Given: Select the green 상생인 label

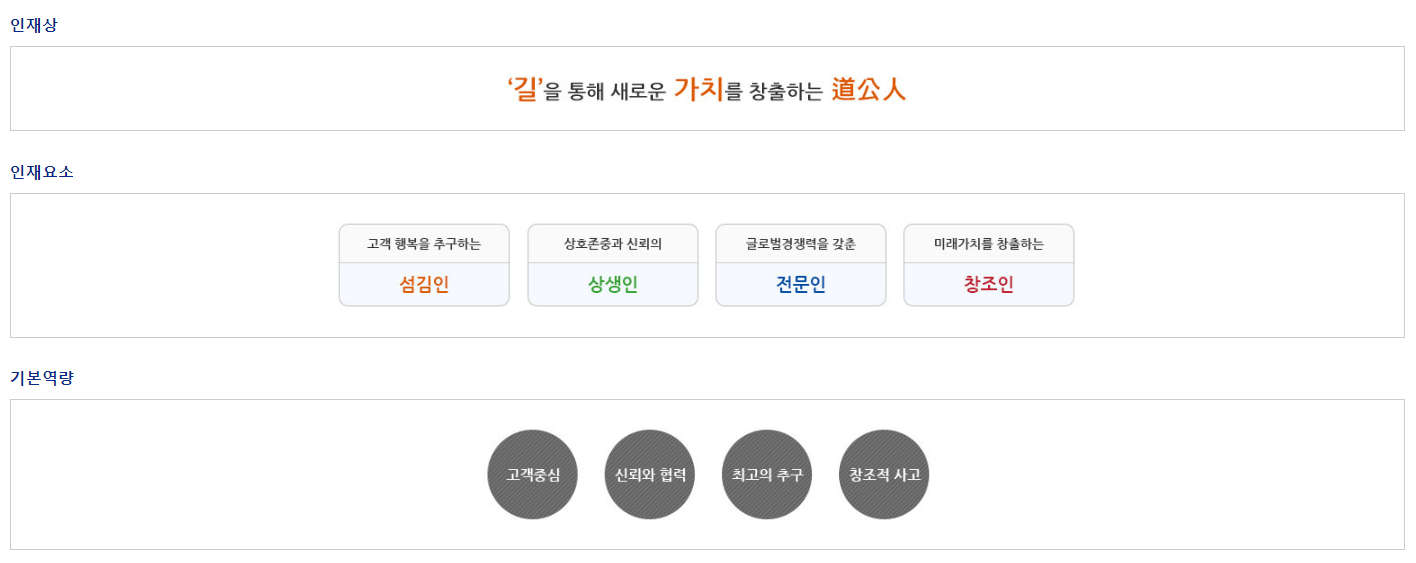Looking at the screenshot, I should pyautogui.click(x=612, y=285).
